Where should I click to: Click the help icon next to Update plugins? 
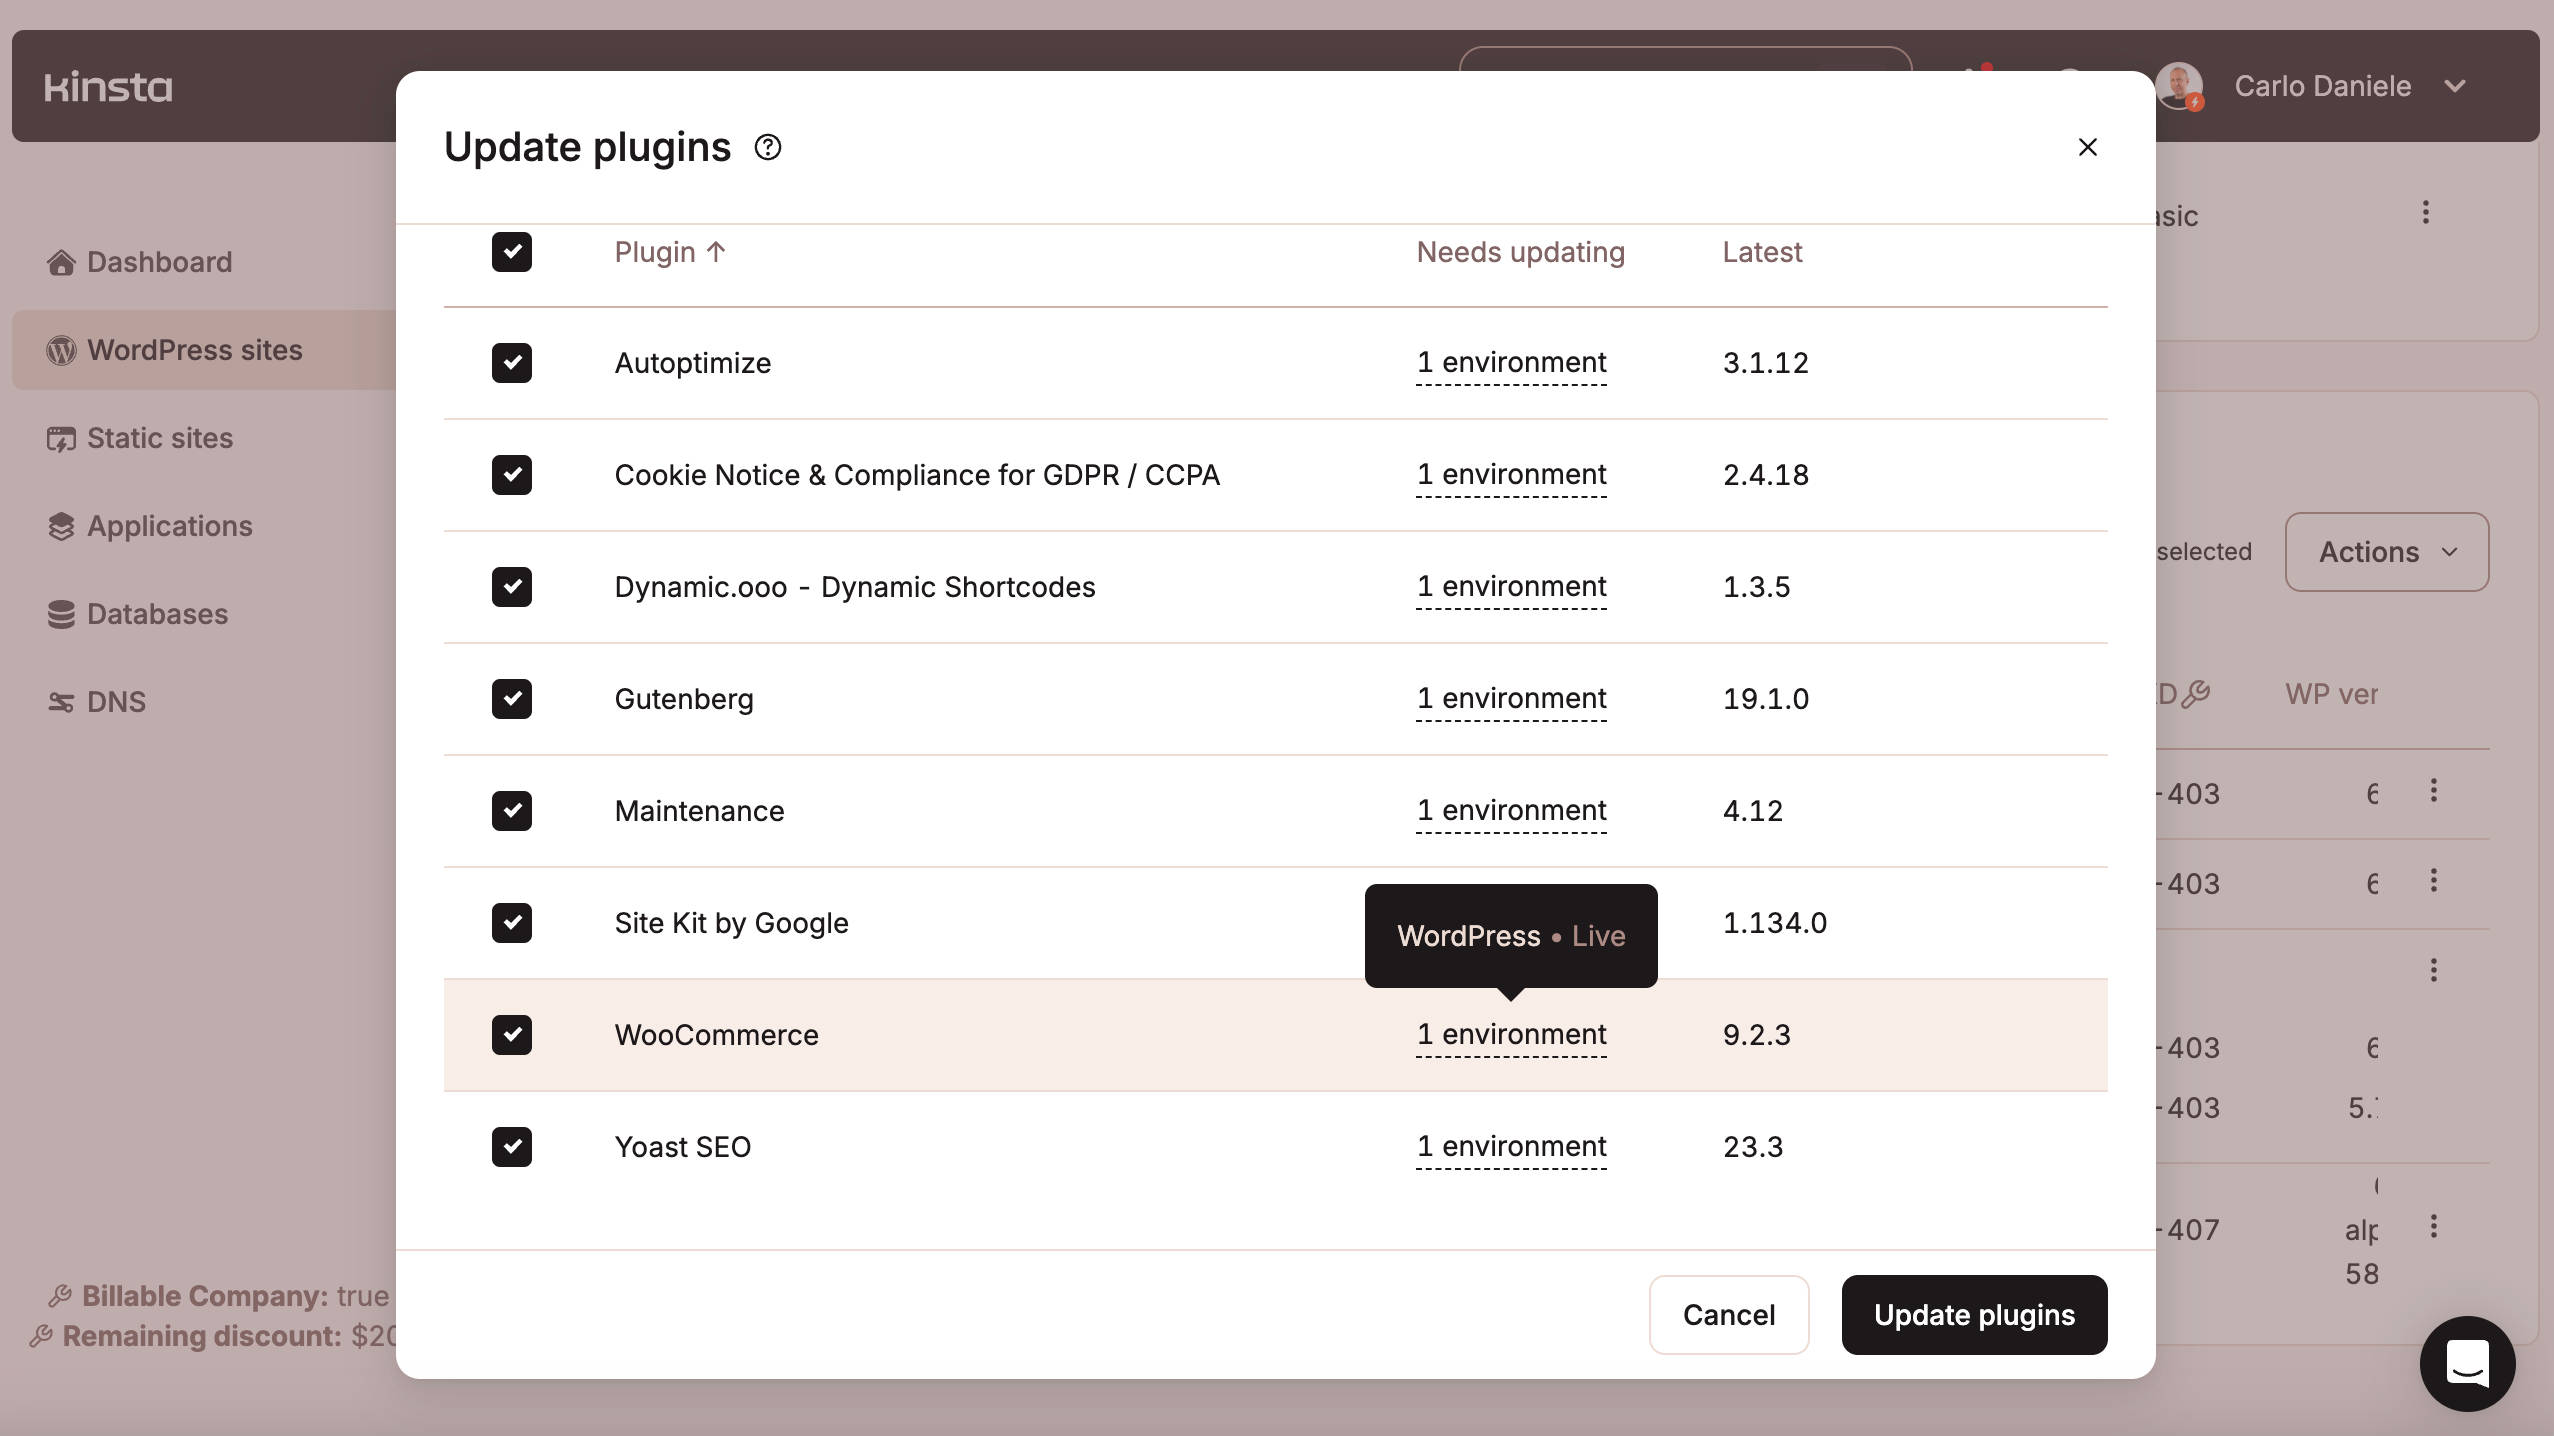[x=767, y=147]
